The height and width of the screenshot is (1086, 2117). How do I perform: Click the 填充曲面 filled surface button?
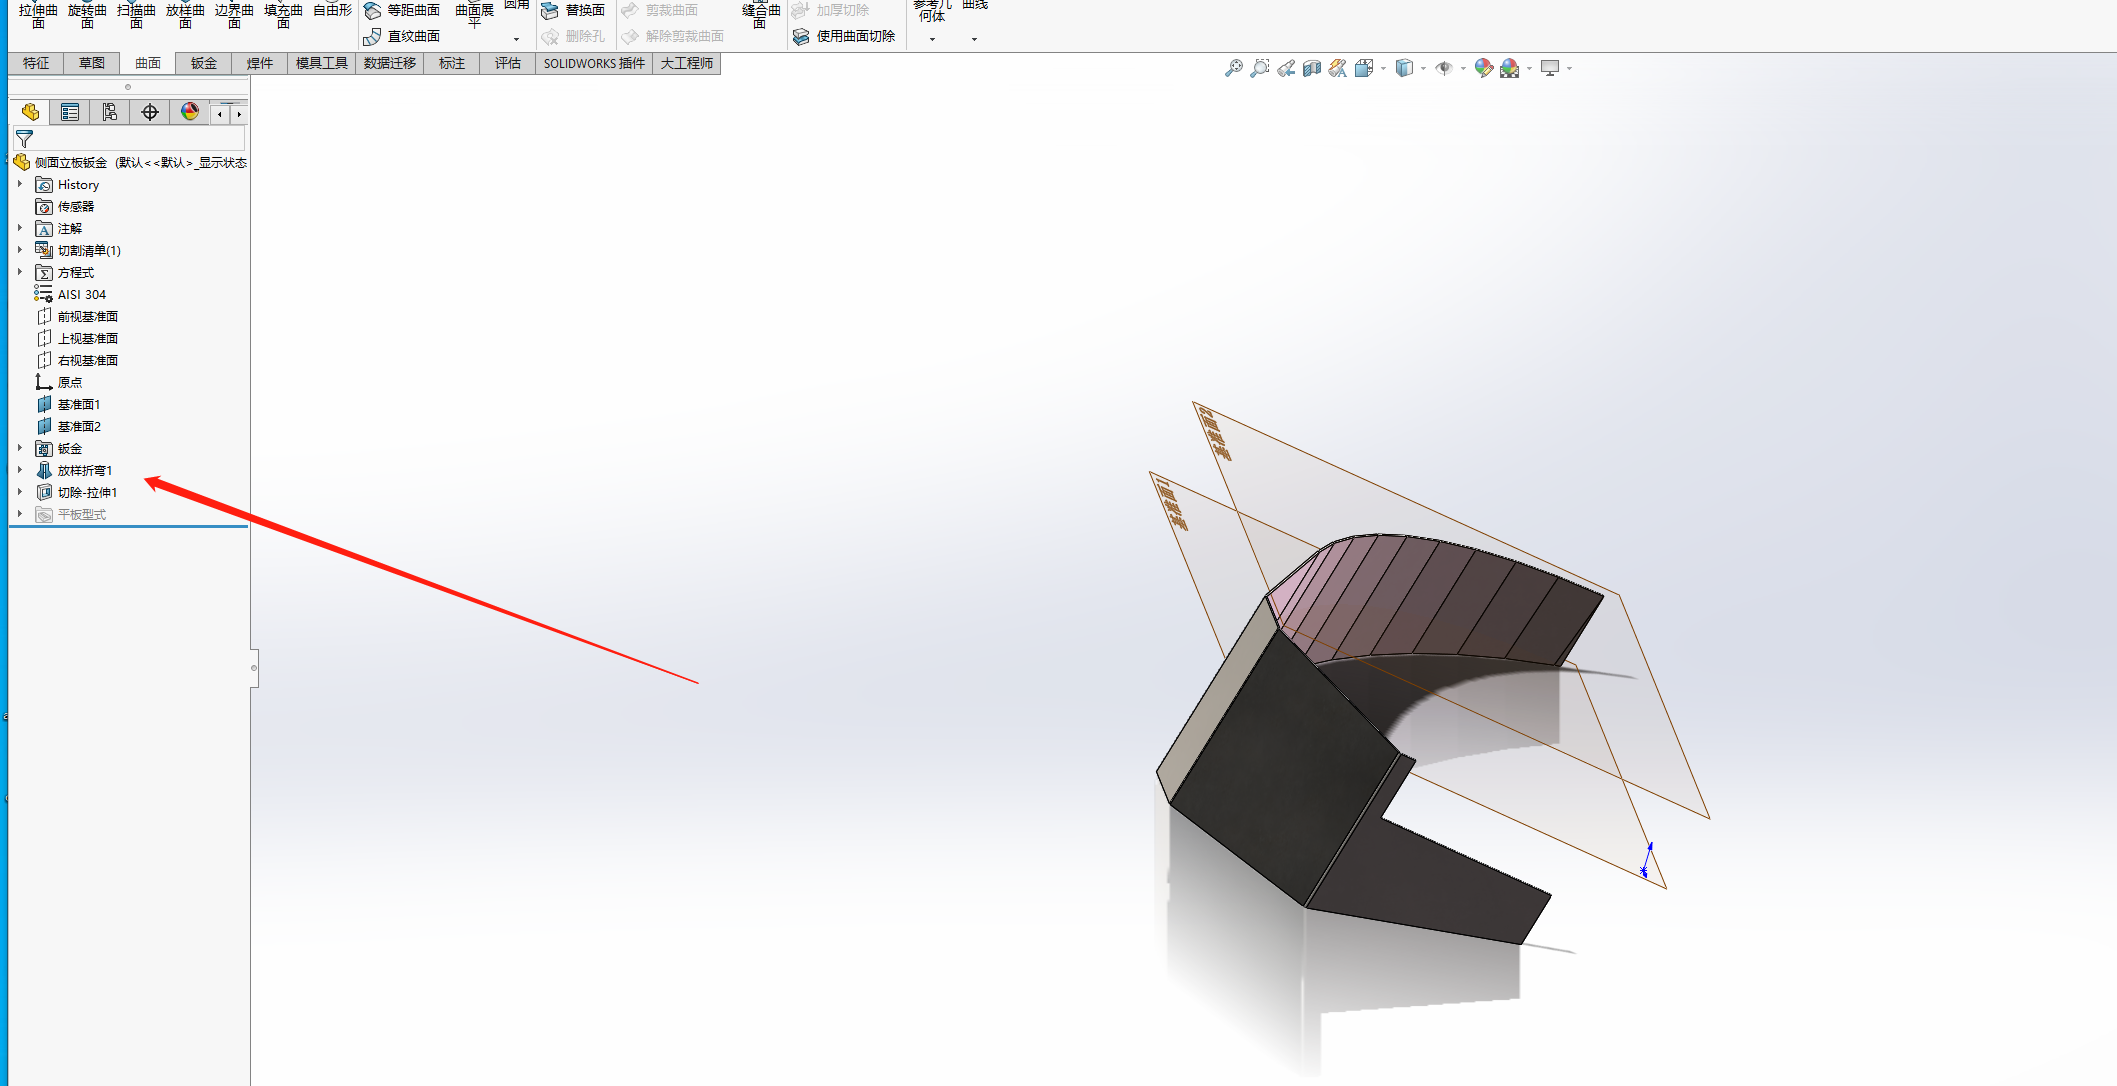[x=283, y=15]
